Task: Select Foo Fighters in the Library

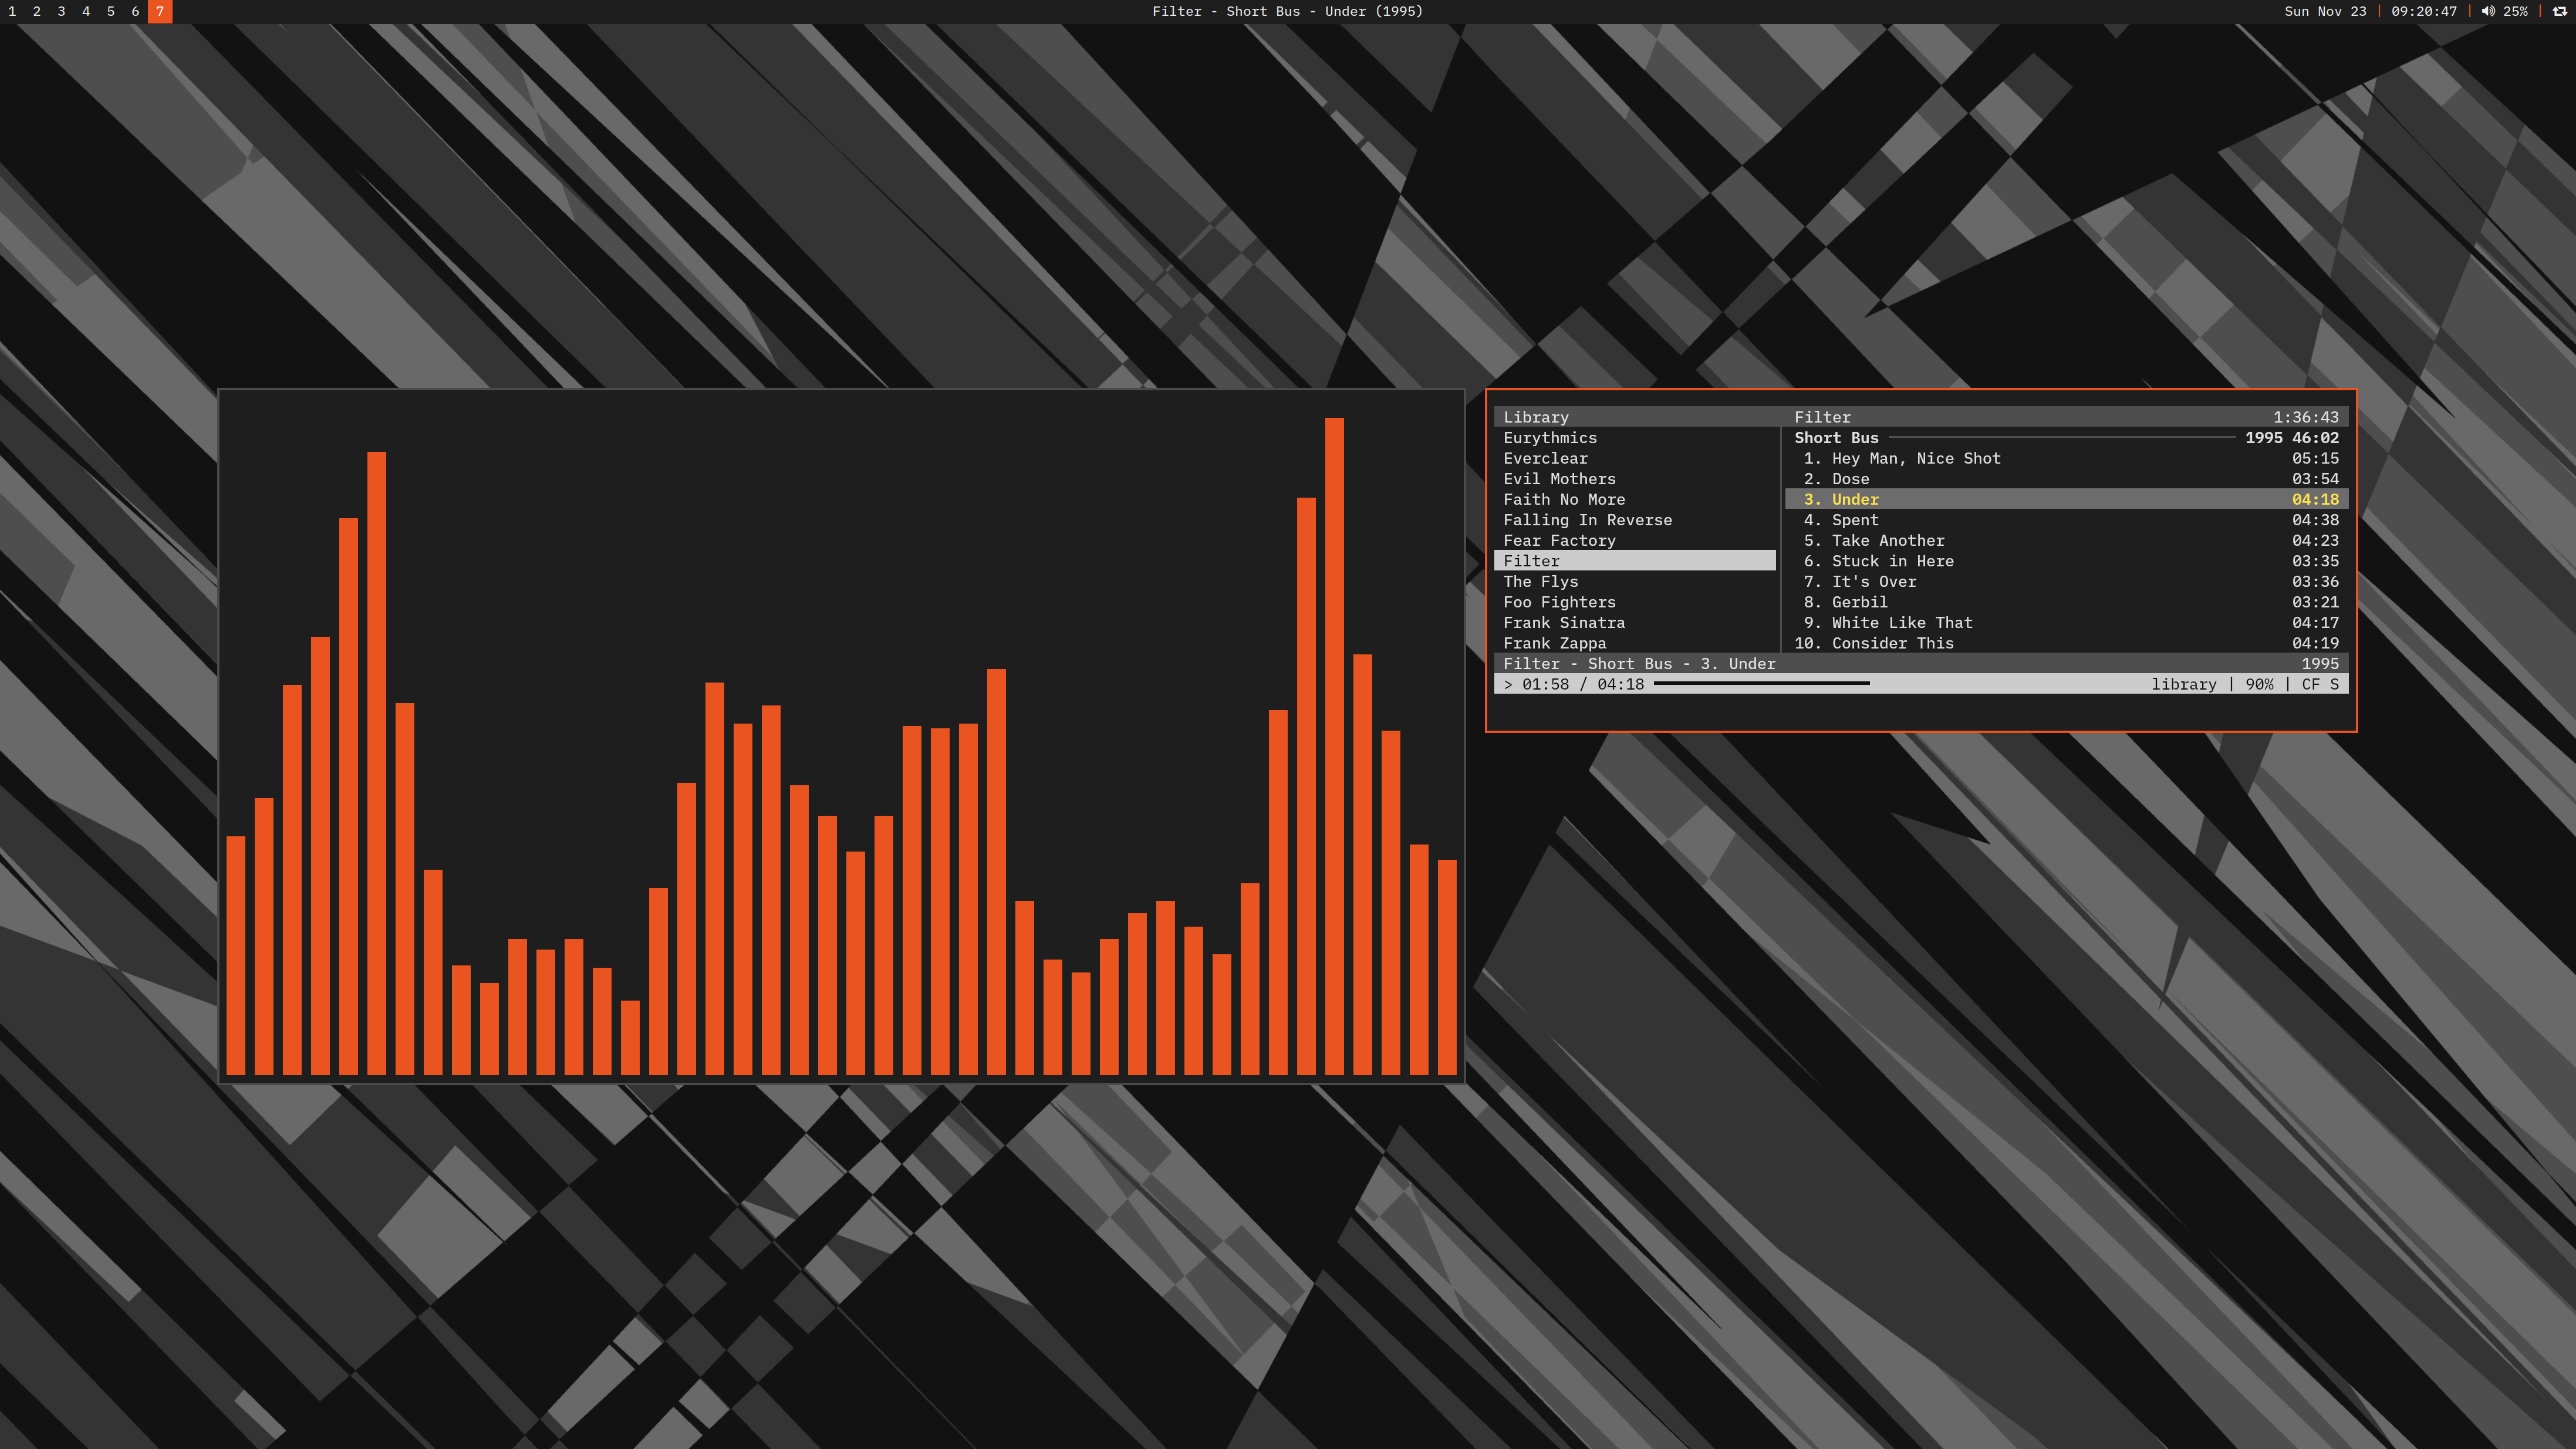Action: [x=1559, y=602]
